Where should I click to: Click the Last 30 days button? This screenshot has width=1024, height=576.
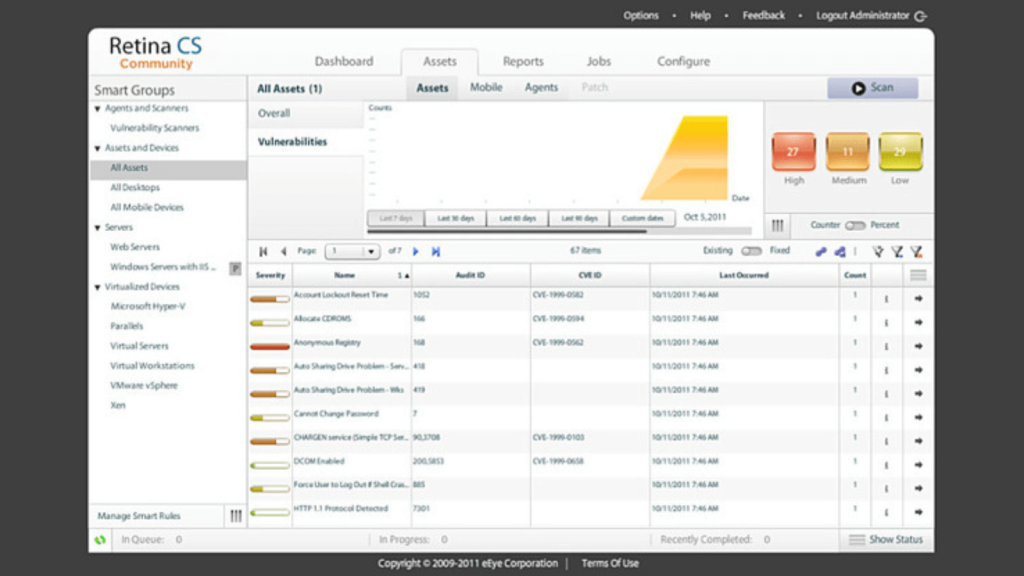pyautogui.click(x=455, y=218)
